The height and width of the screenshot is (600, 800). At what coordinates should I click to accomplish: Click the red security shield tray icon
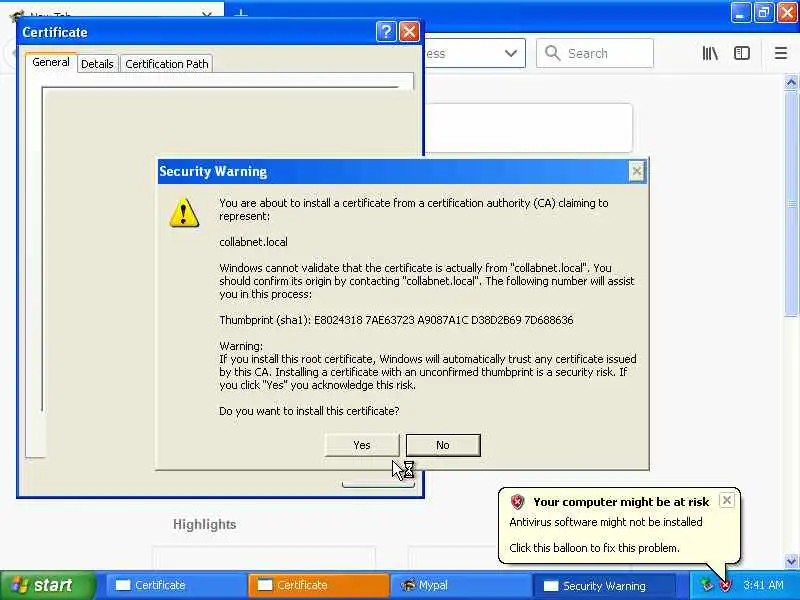[725, 585]
